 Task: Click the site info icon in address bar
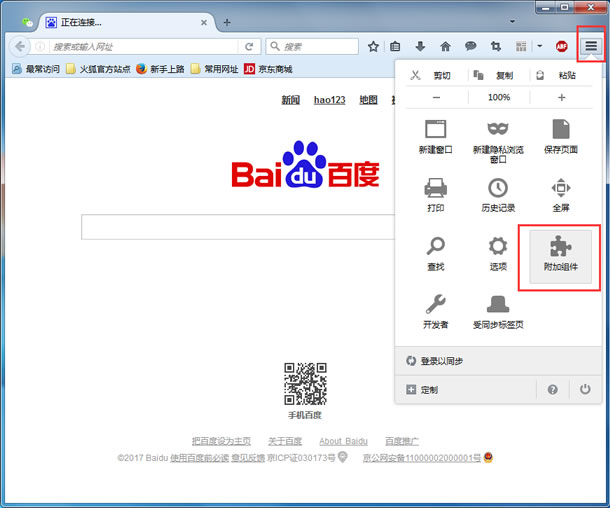click(x=40, y=47)
